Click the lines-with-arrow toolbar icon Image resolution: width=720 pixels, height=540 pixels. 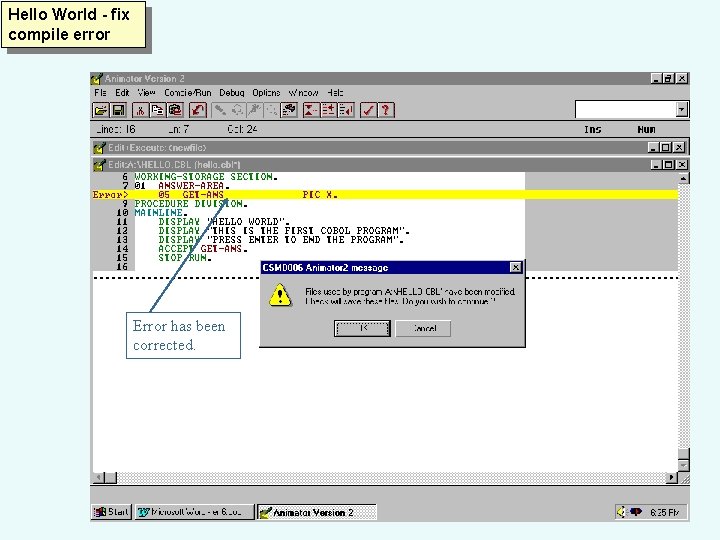[346, 110]
